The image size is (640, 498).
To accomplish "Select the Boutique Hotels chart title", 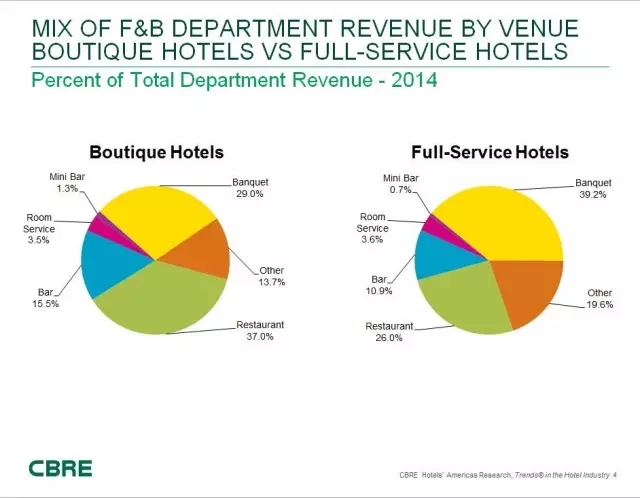I will coord(156,152).
